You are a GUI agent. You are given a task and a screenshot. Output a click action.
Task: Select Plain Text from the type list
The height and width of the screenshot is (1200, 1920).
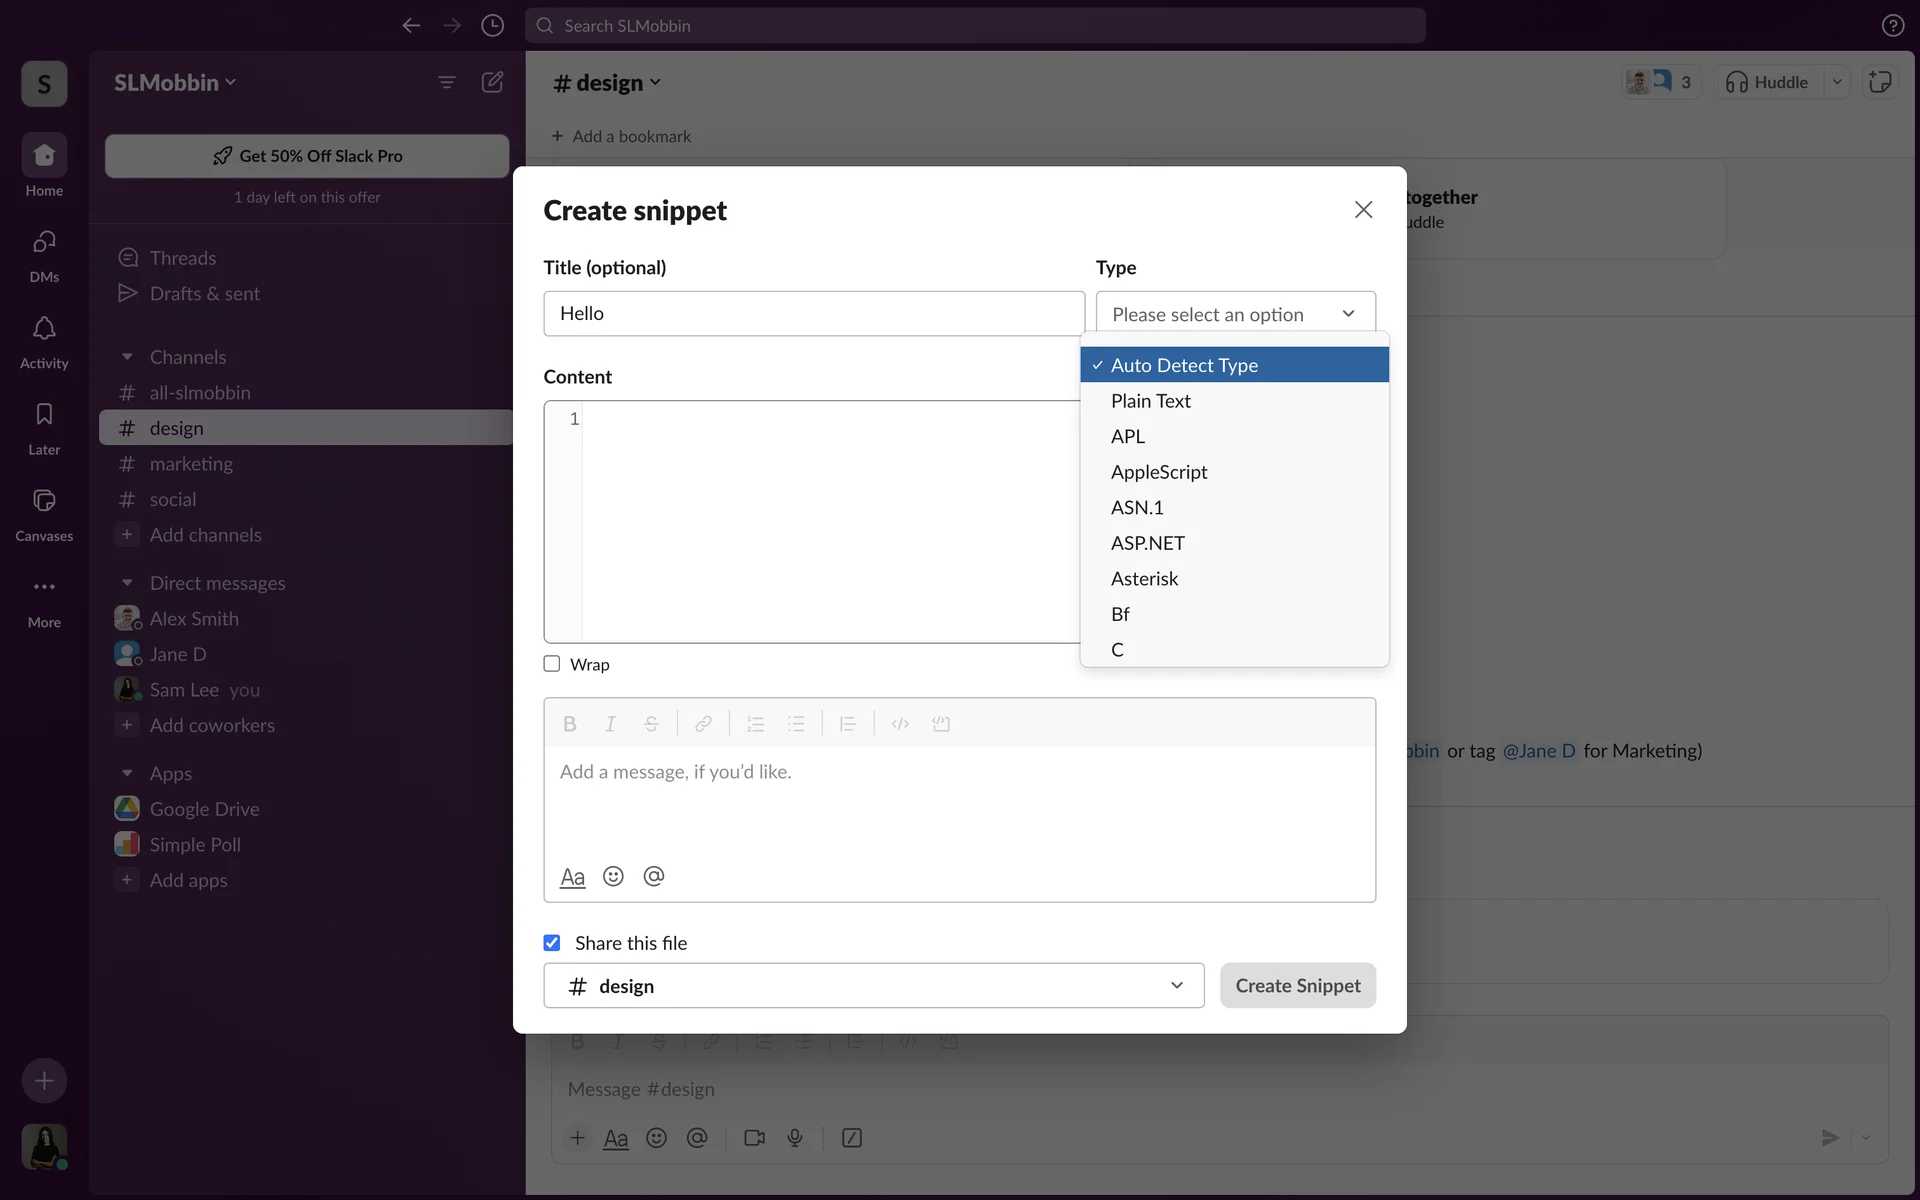[x=1151, y=401]
